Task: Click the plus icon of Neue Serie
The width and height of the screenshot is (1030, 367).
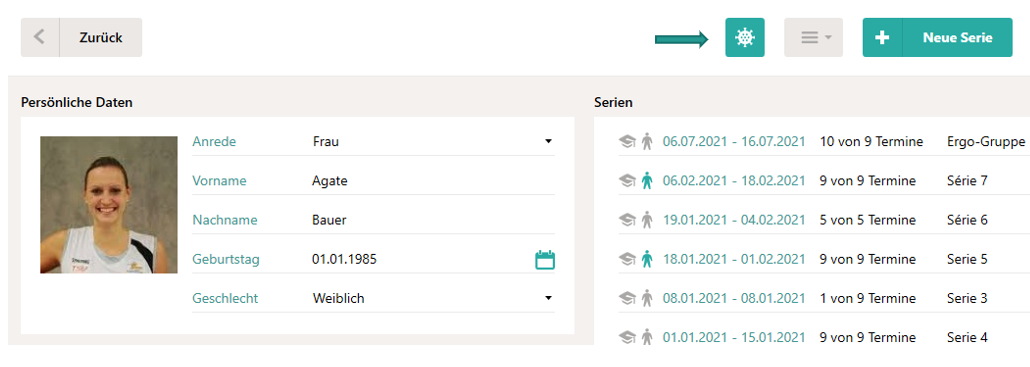Action: 882,37
